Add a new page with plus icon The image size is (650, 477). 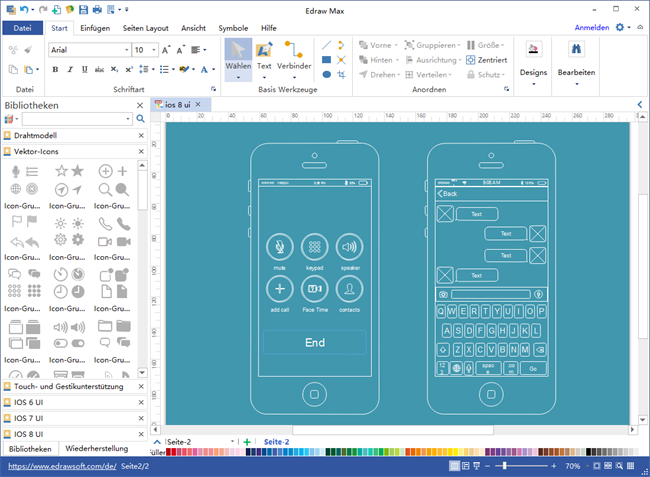247,441
